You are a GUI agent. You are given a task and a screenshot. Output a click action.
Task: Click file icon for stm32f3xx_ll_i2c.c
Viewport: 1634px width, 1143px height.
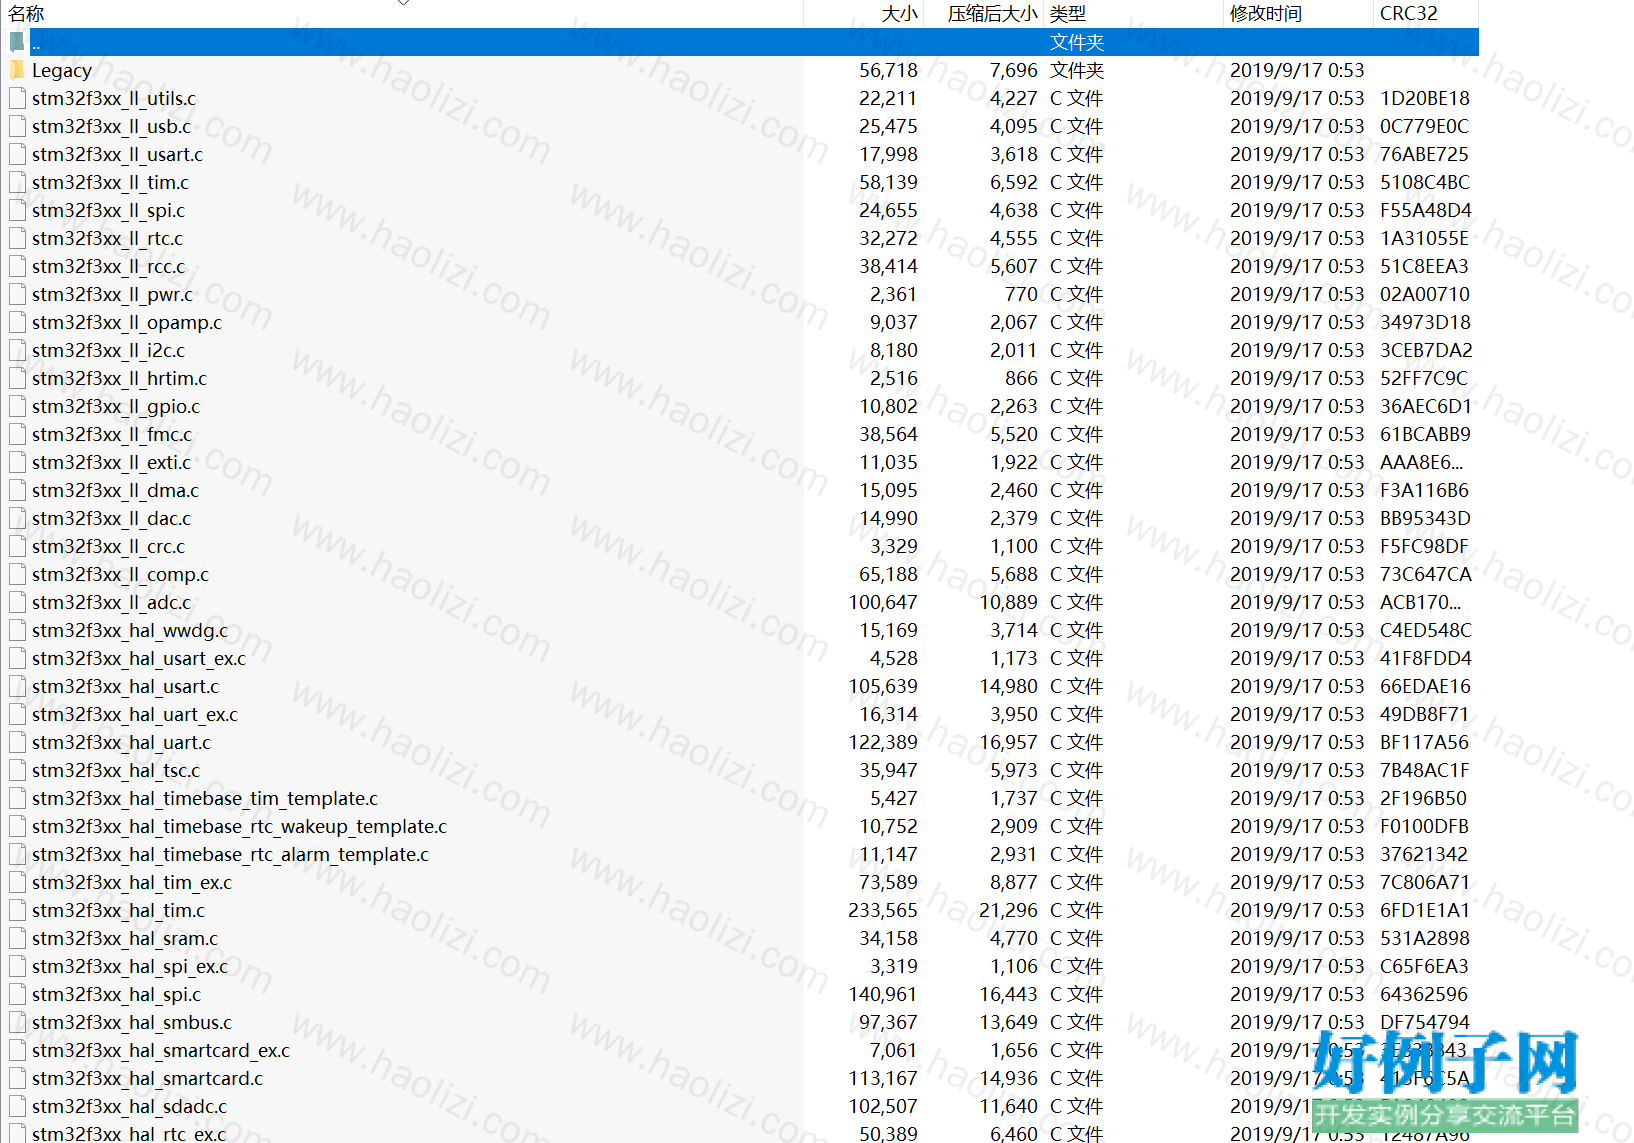[17, 350]
